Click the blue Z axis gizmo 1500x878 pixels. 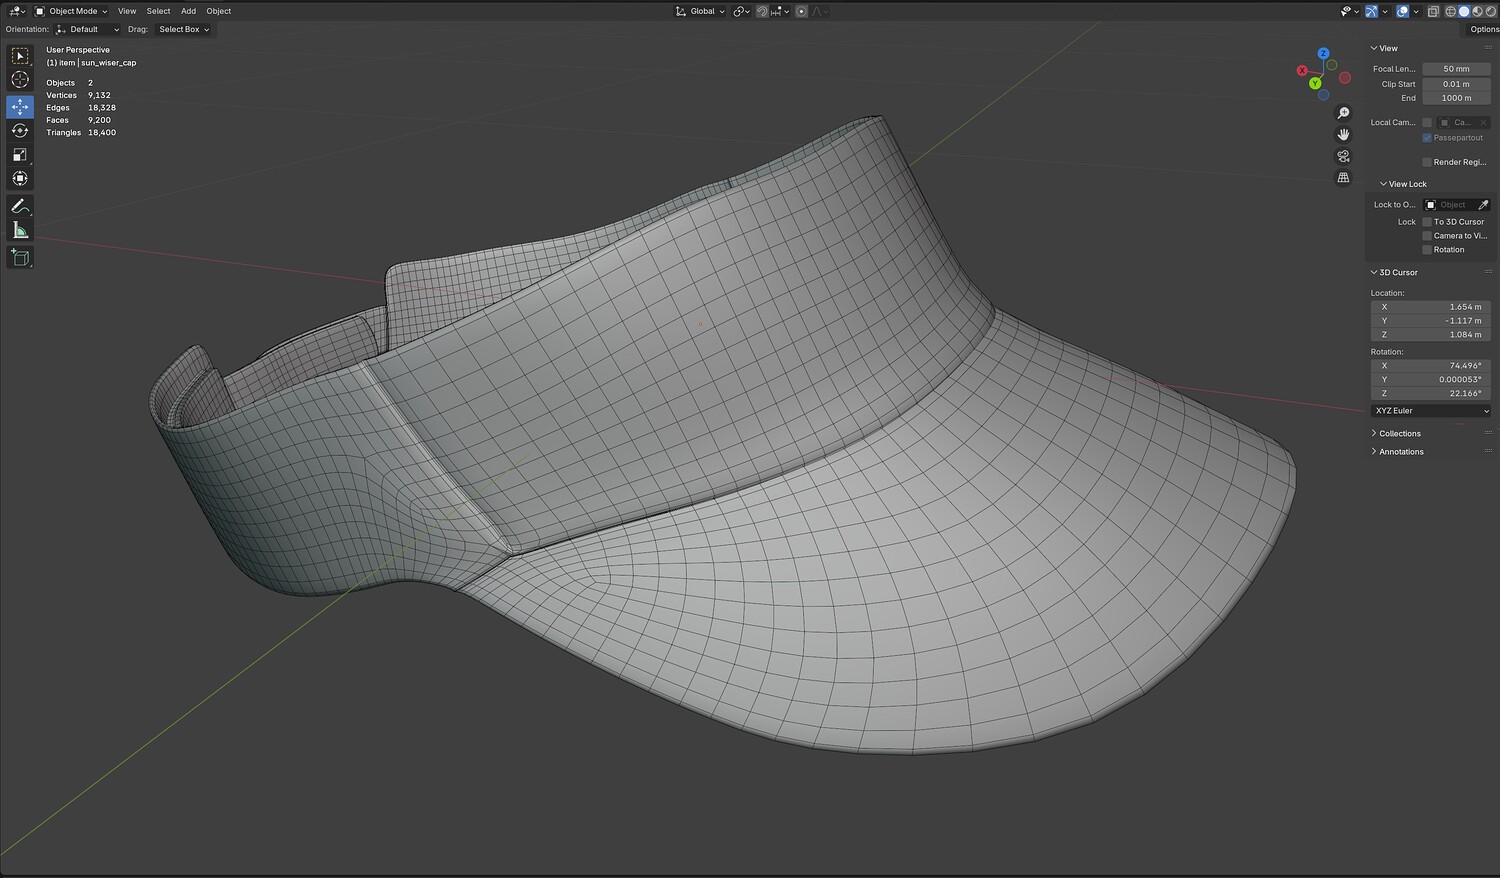tap(1323, 54)
